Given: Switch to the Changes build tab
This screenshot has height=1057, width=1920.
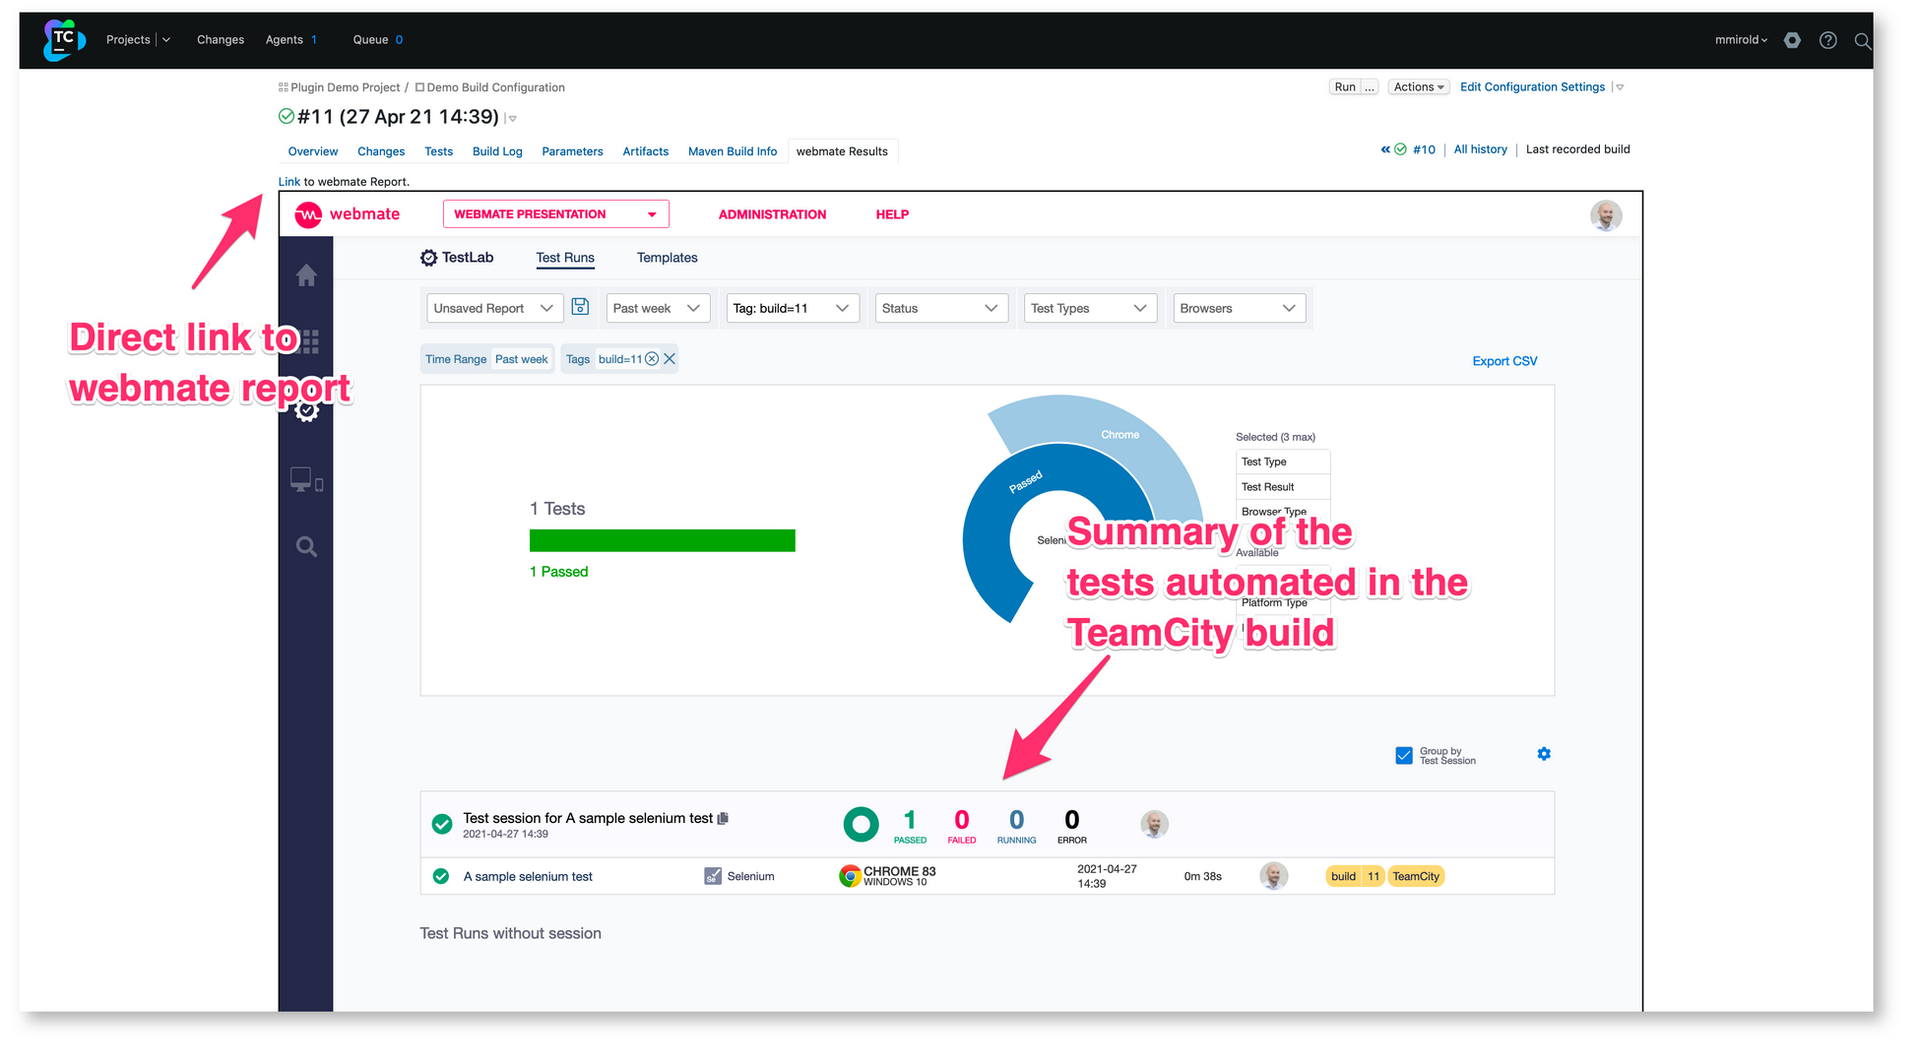Looking at the screenshot, I should pyautogui.click(x=381, y=152).
